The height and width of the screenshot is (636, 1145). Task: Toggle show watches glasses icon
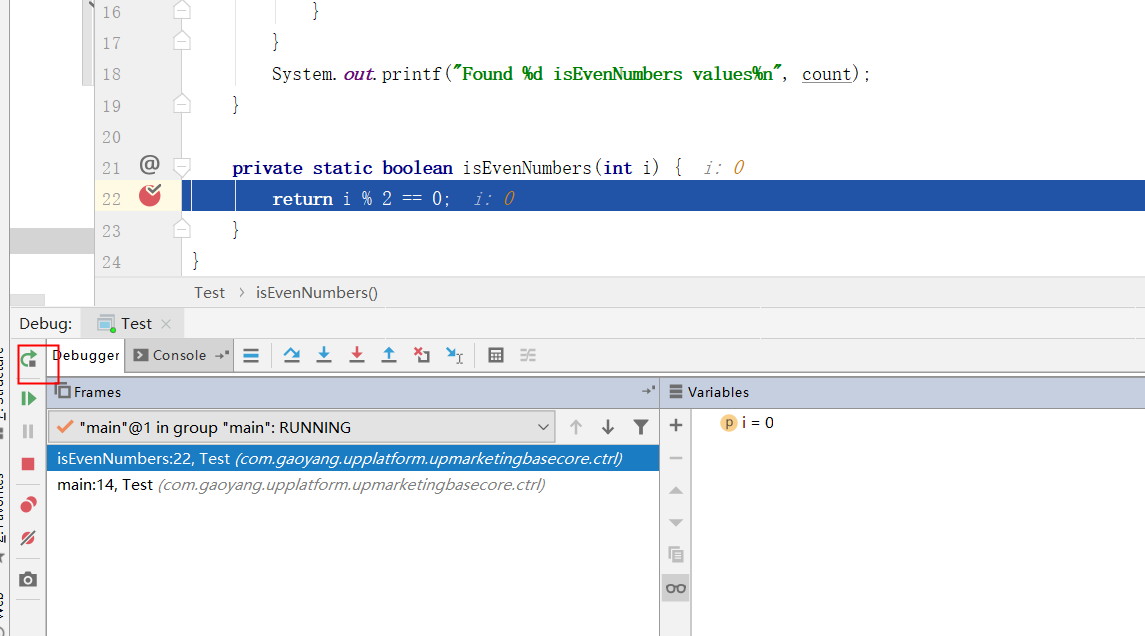(676, 589)
